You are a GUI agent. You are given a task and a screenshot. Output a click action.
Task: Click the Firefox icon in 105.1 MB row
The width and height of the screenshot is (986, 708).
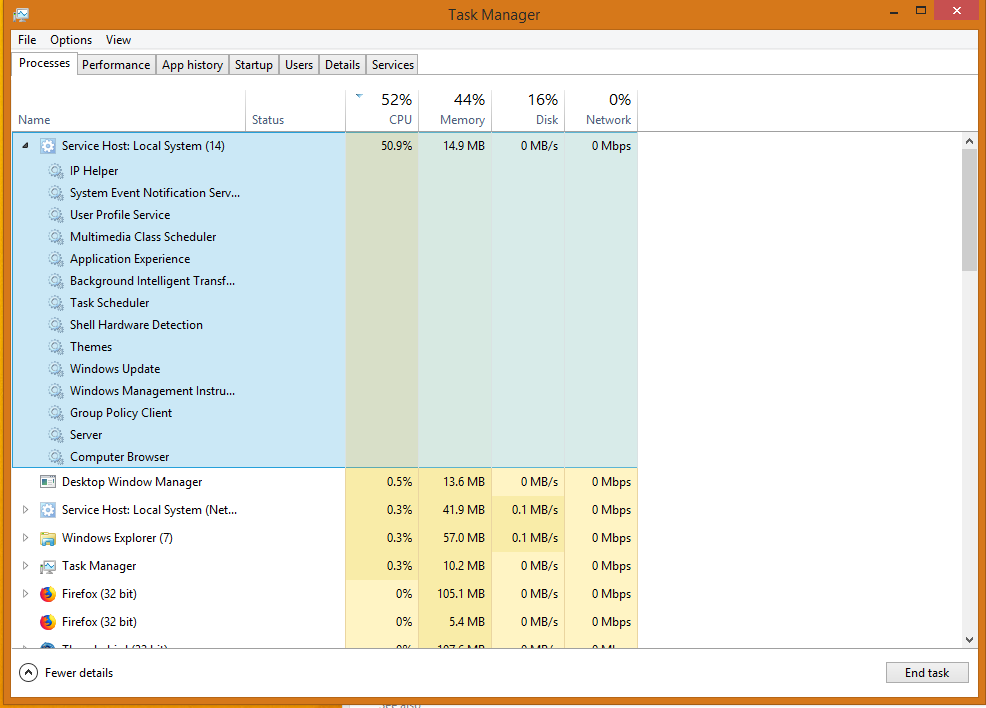47,594
